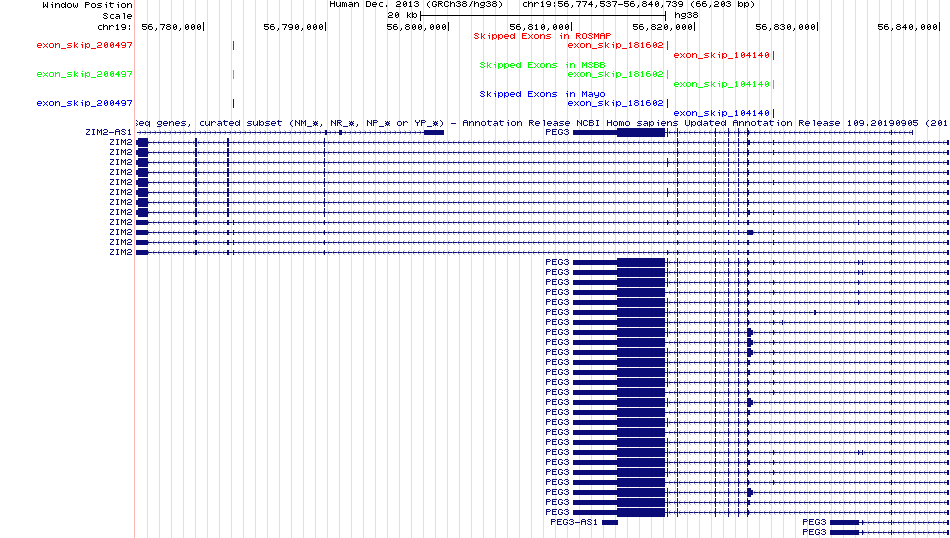The image size is (950, 538).
Task: Click the 'Skipped Exons in ROSMAP' track title
Action: (529, 36)
